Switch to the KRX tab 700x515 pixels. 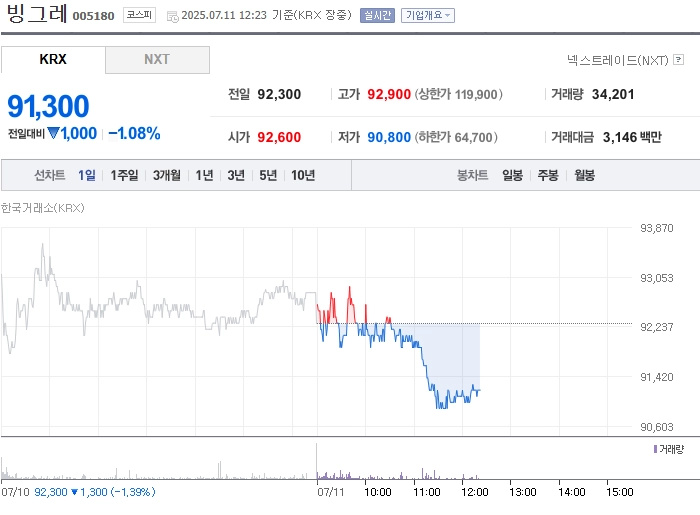[x=53, y=59]
